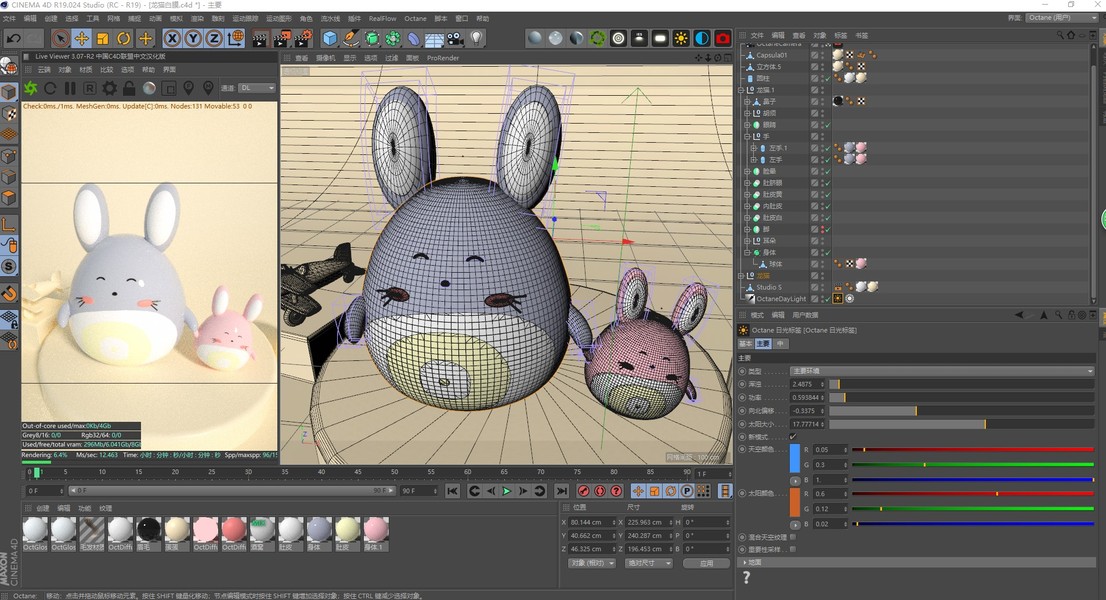
Task: Click Live Viewer lock resolution icon
Action: (128, 89)
